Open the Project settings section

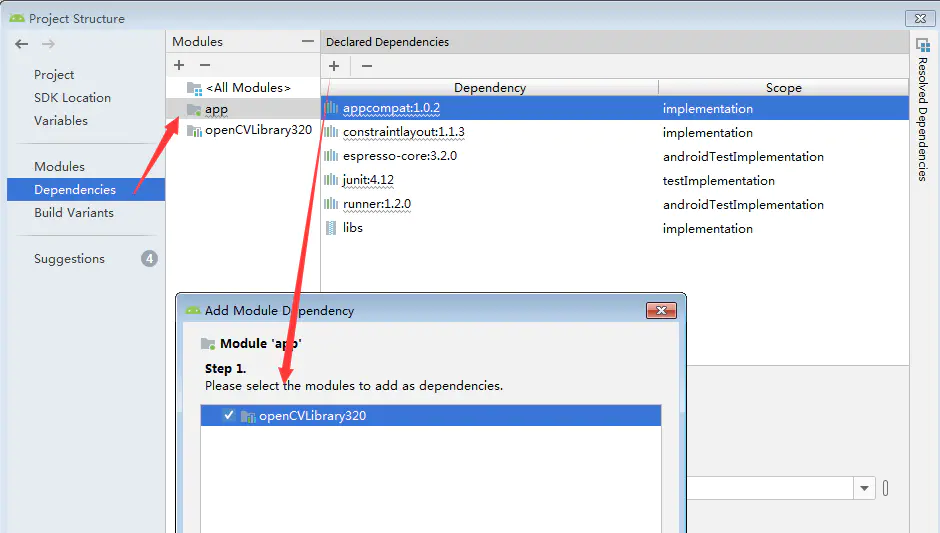[x=54, y=75]
